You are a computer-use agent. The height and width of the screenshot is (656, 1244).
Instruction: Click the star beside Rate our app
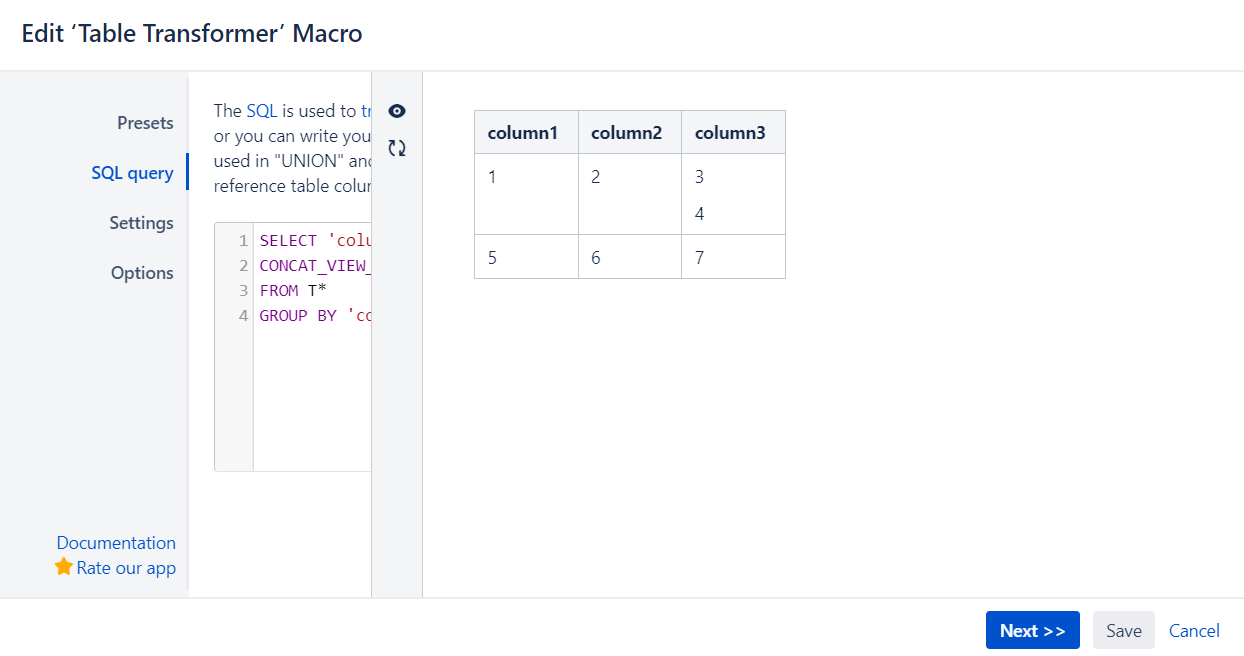62,567
